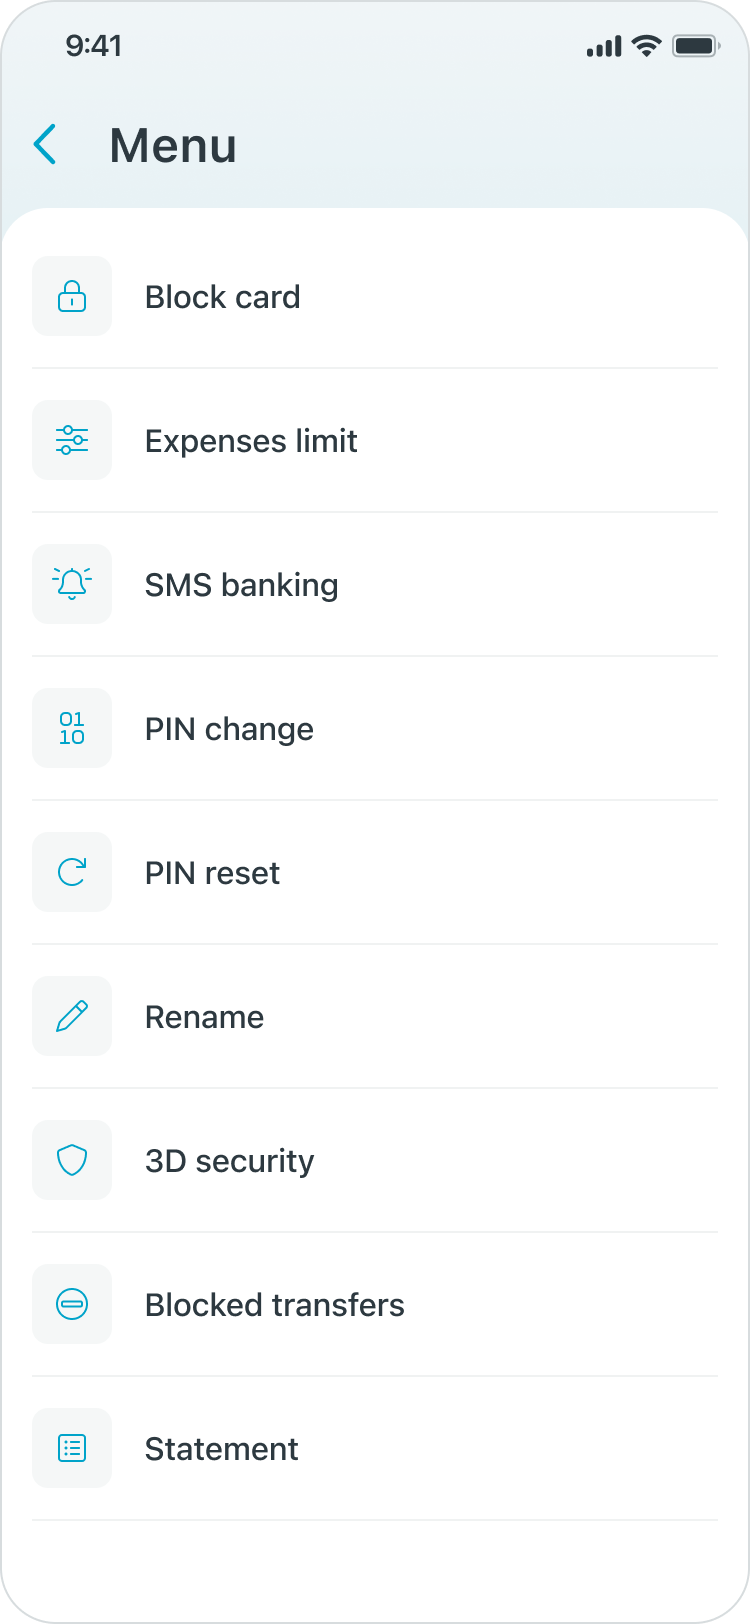Open the Block card menu option
This screenshot has width=750, height=1624.
pos(223,297)
